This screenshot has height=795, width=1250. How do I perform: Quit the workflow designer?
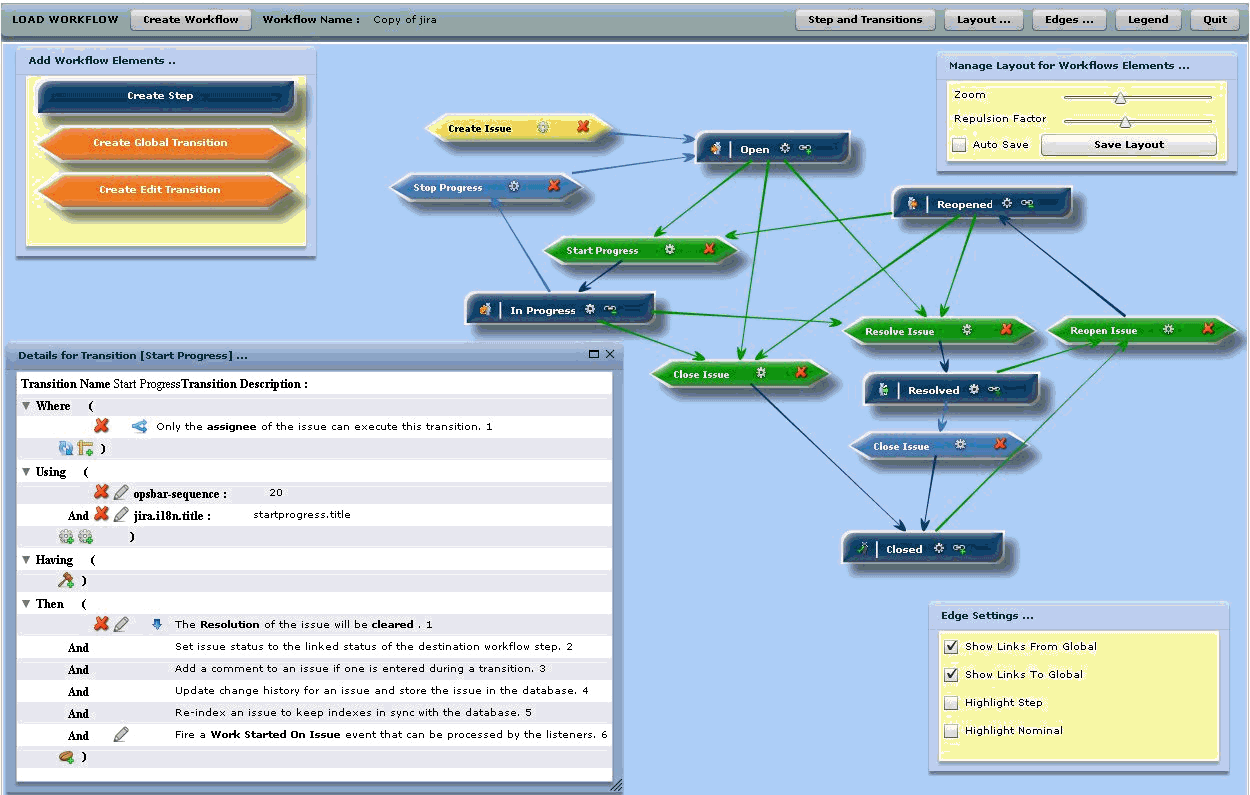click(1215, 19)
